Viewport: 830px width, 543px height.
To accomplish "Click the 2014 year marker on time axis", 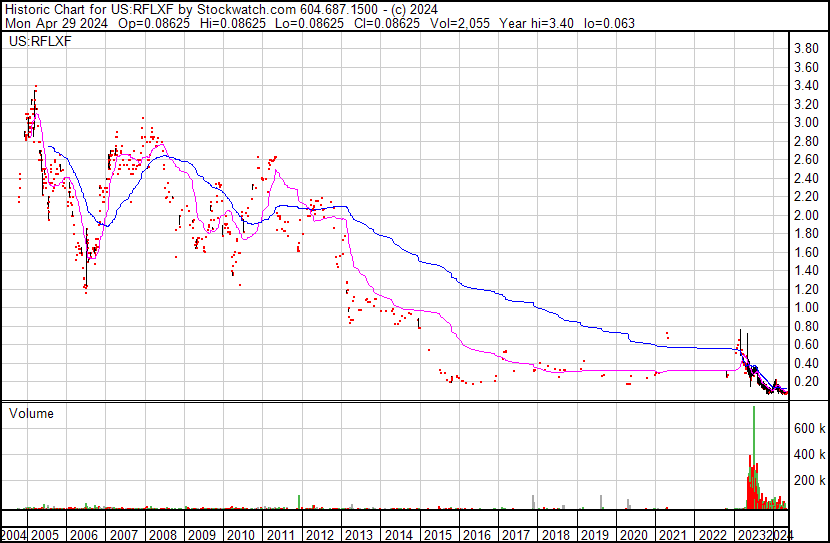I will 398,534.
